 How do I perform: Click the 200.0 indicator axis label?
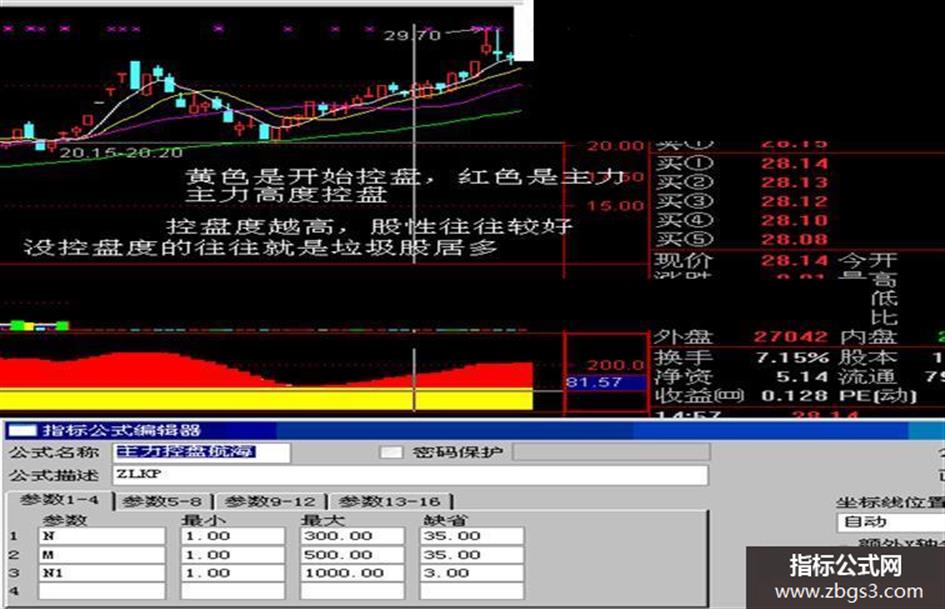pos(615,365)
